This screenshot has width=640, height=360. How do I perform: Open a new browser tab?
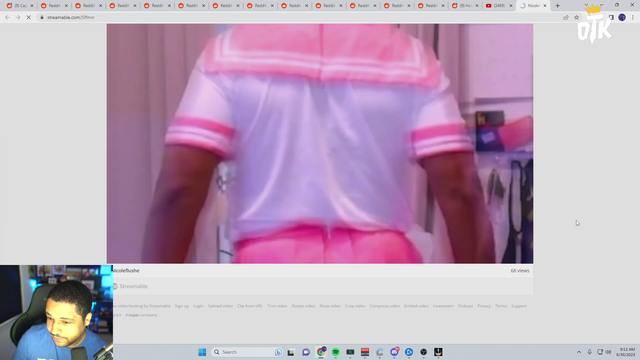pos(558,6)
